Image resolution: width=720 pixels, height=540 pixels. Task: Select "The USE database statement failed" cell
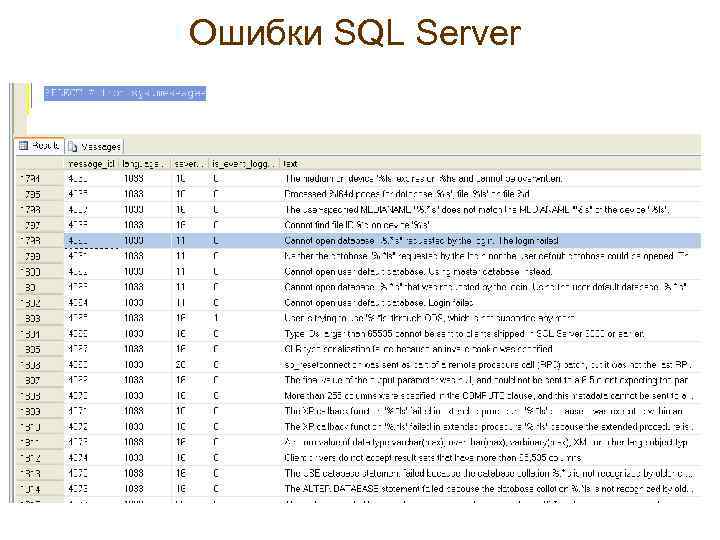point(490,473)
